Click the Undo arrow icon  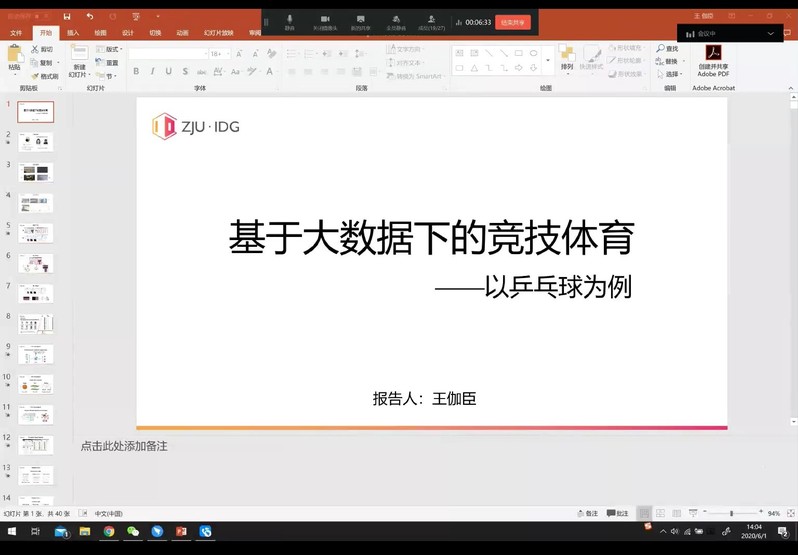point(90,17)
